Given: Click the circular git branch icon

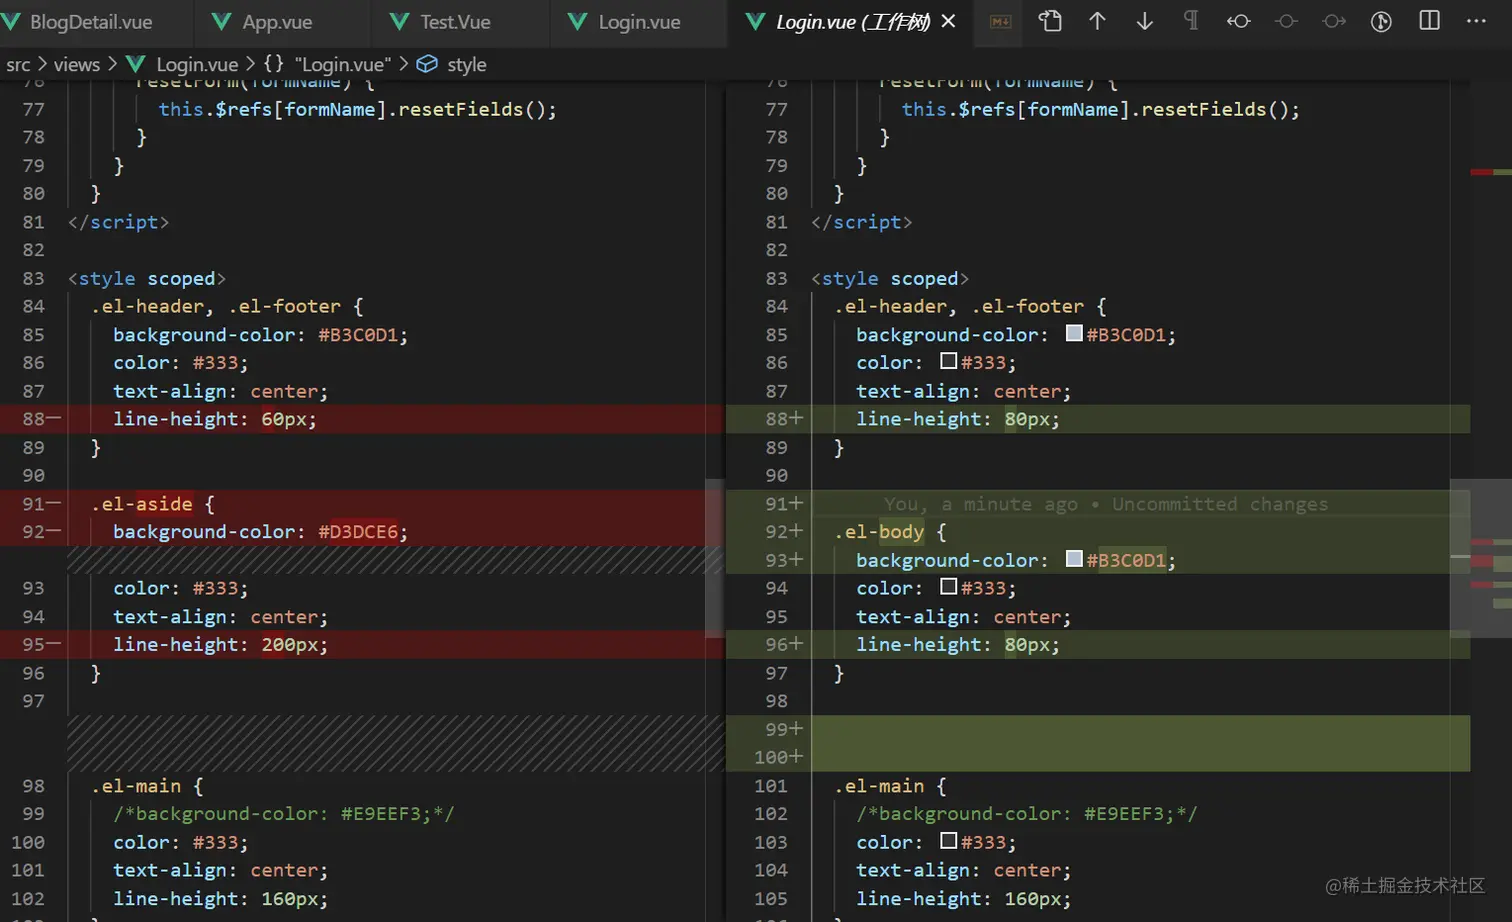Looking at the screenshot, I should coord(1381,21).
